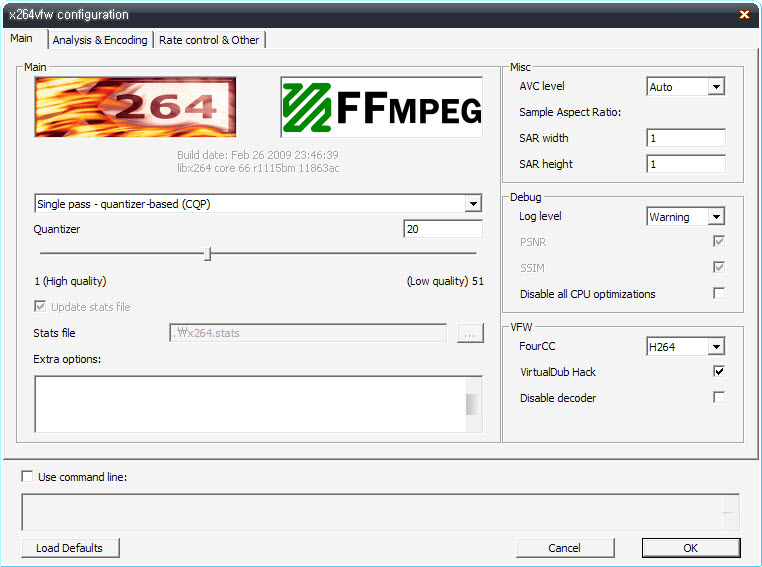Viewport: 762px width, 567px height.
Task: Click the libx264 core 66 version text
Action: pos(258,168)
